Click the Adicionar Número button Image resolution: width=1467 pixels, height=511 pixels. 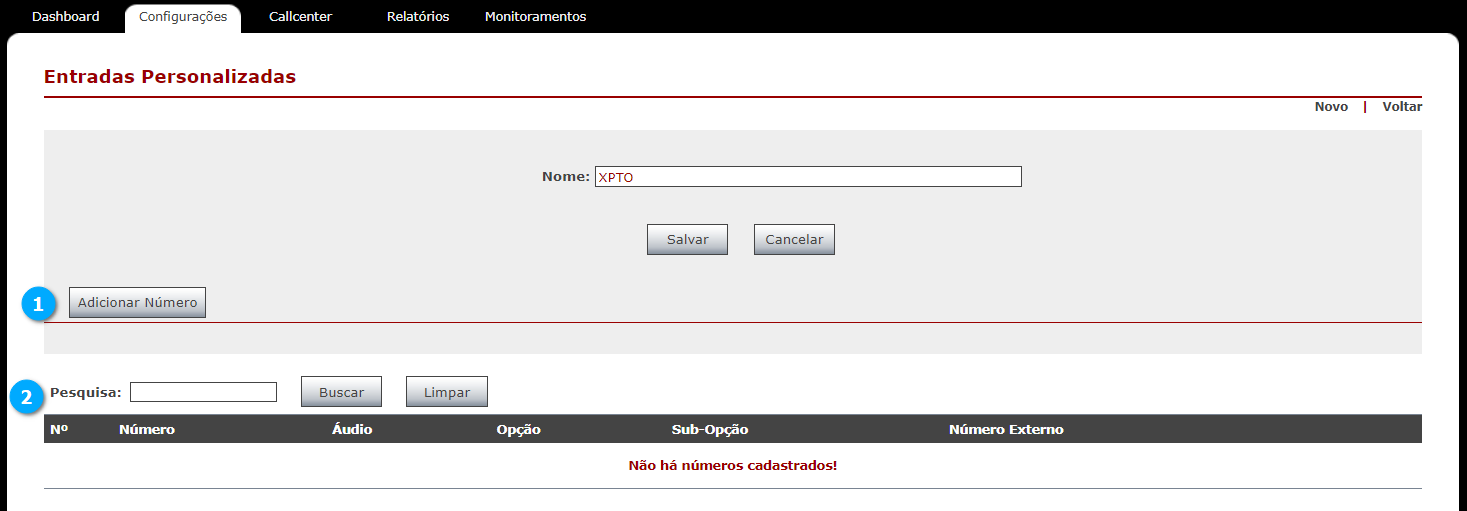click(x=137, y=303)
